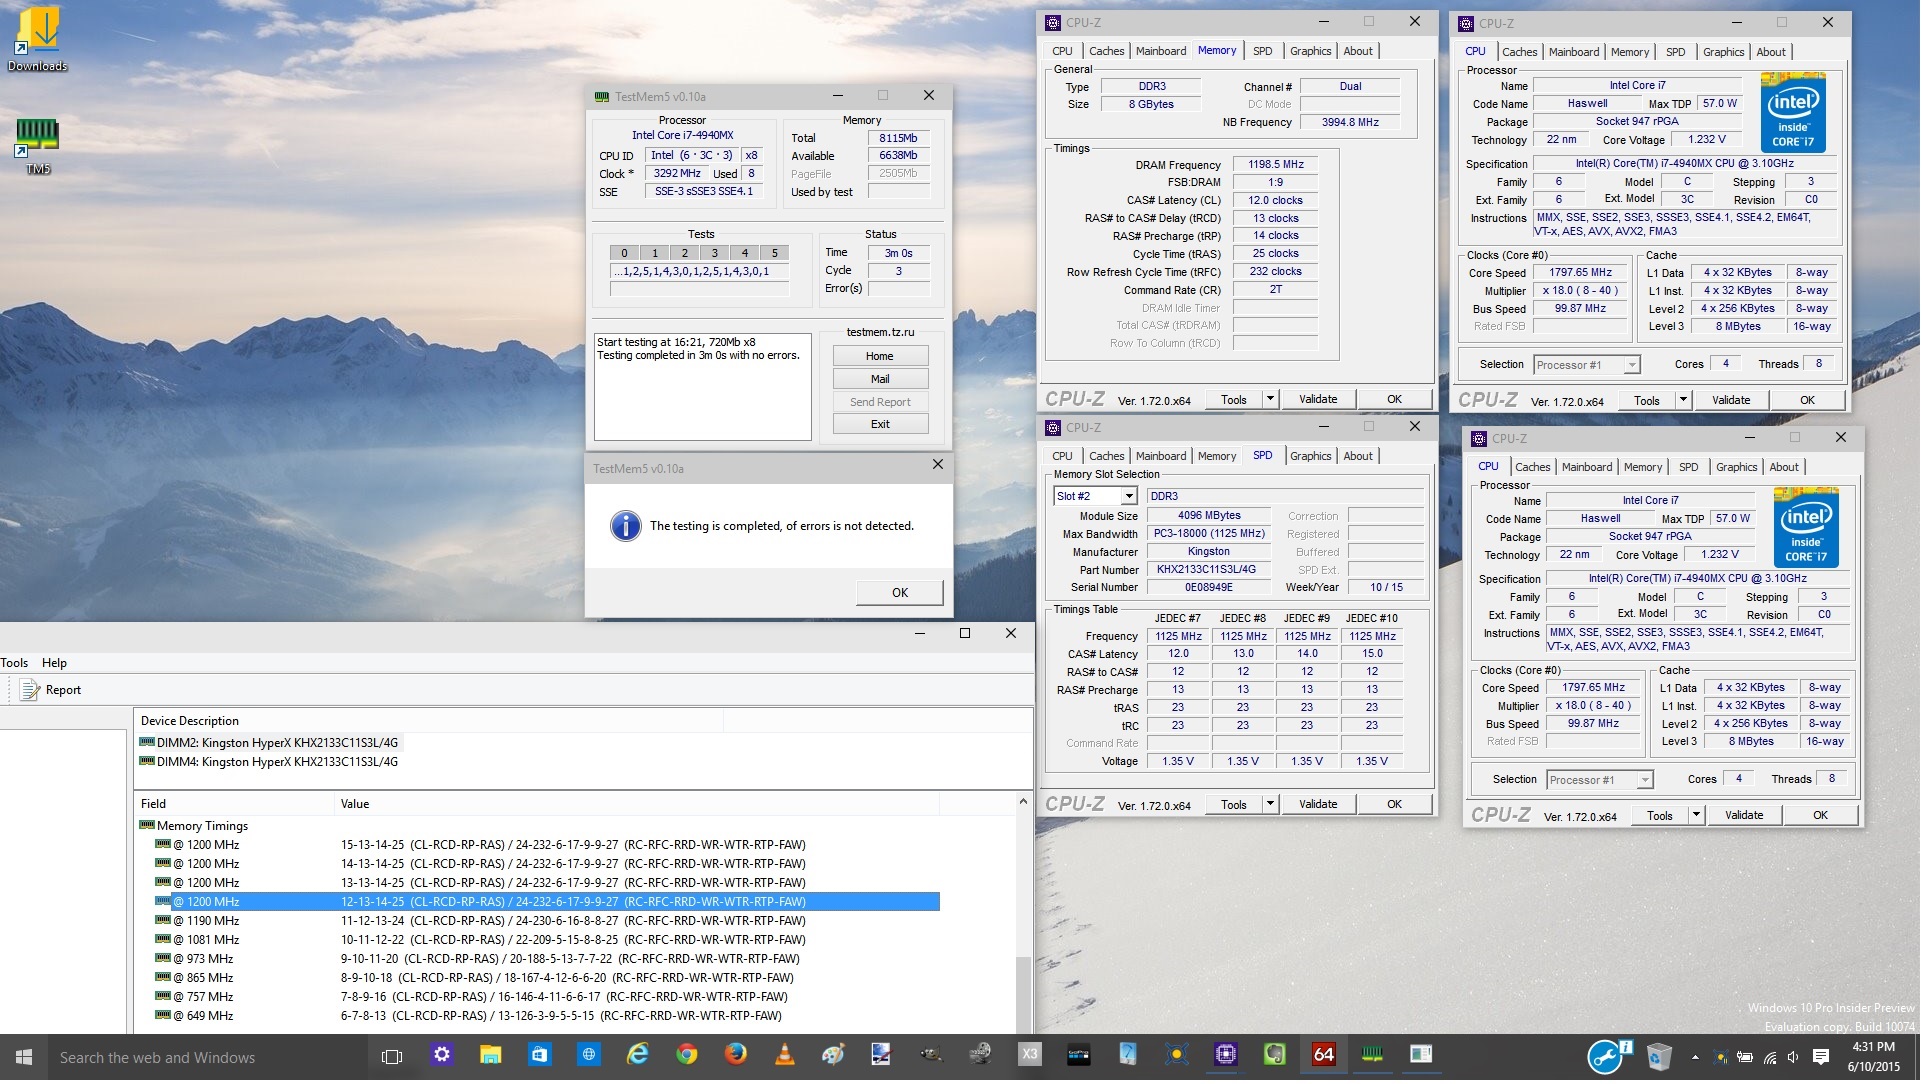
Task: Switch to Mainboard tab in CPU-Z SPD window
Action: click(x=1162, y=458)
